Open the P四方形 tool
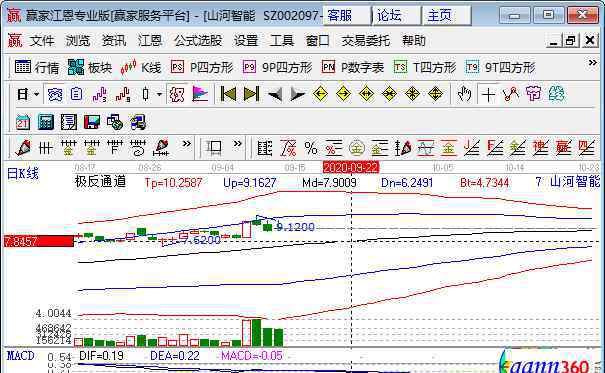The image size is (605, 373). 202,68
